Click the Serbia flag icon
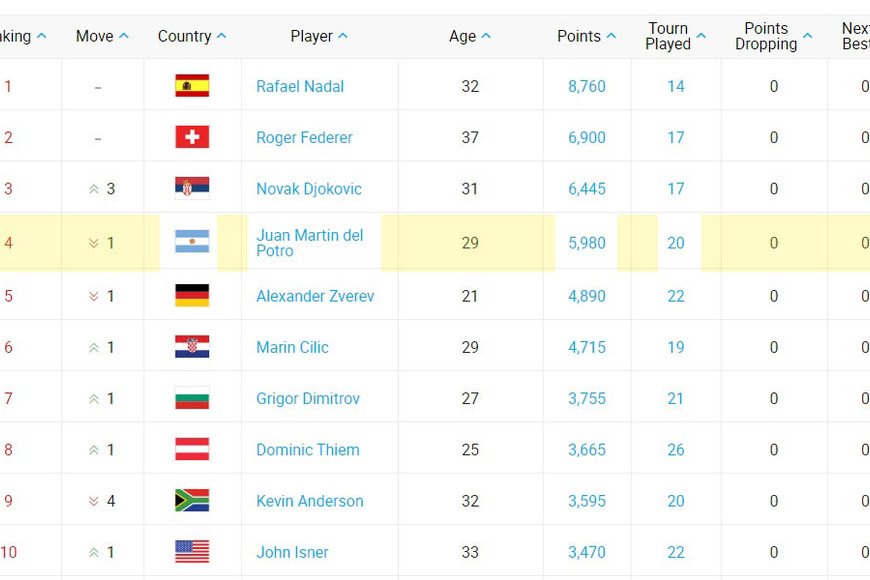870x580 pixels. coord(192,188)
